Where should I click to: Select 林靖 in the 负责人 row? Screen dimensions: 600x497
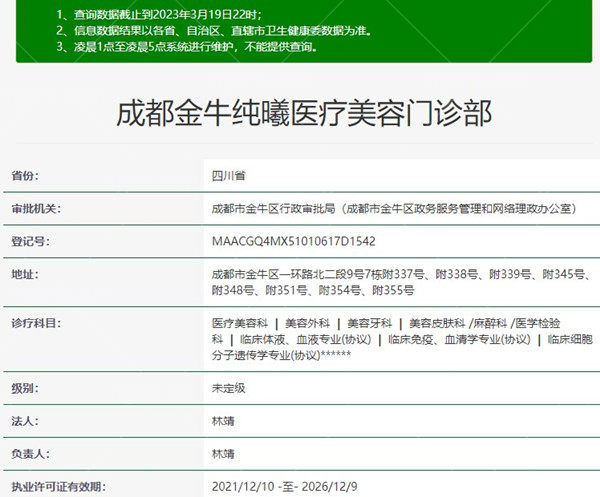(x=223, y=454)
